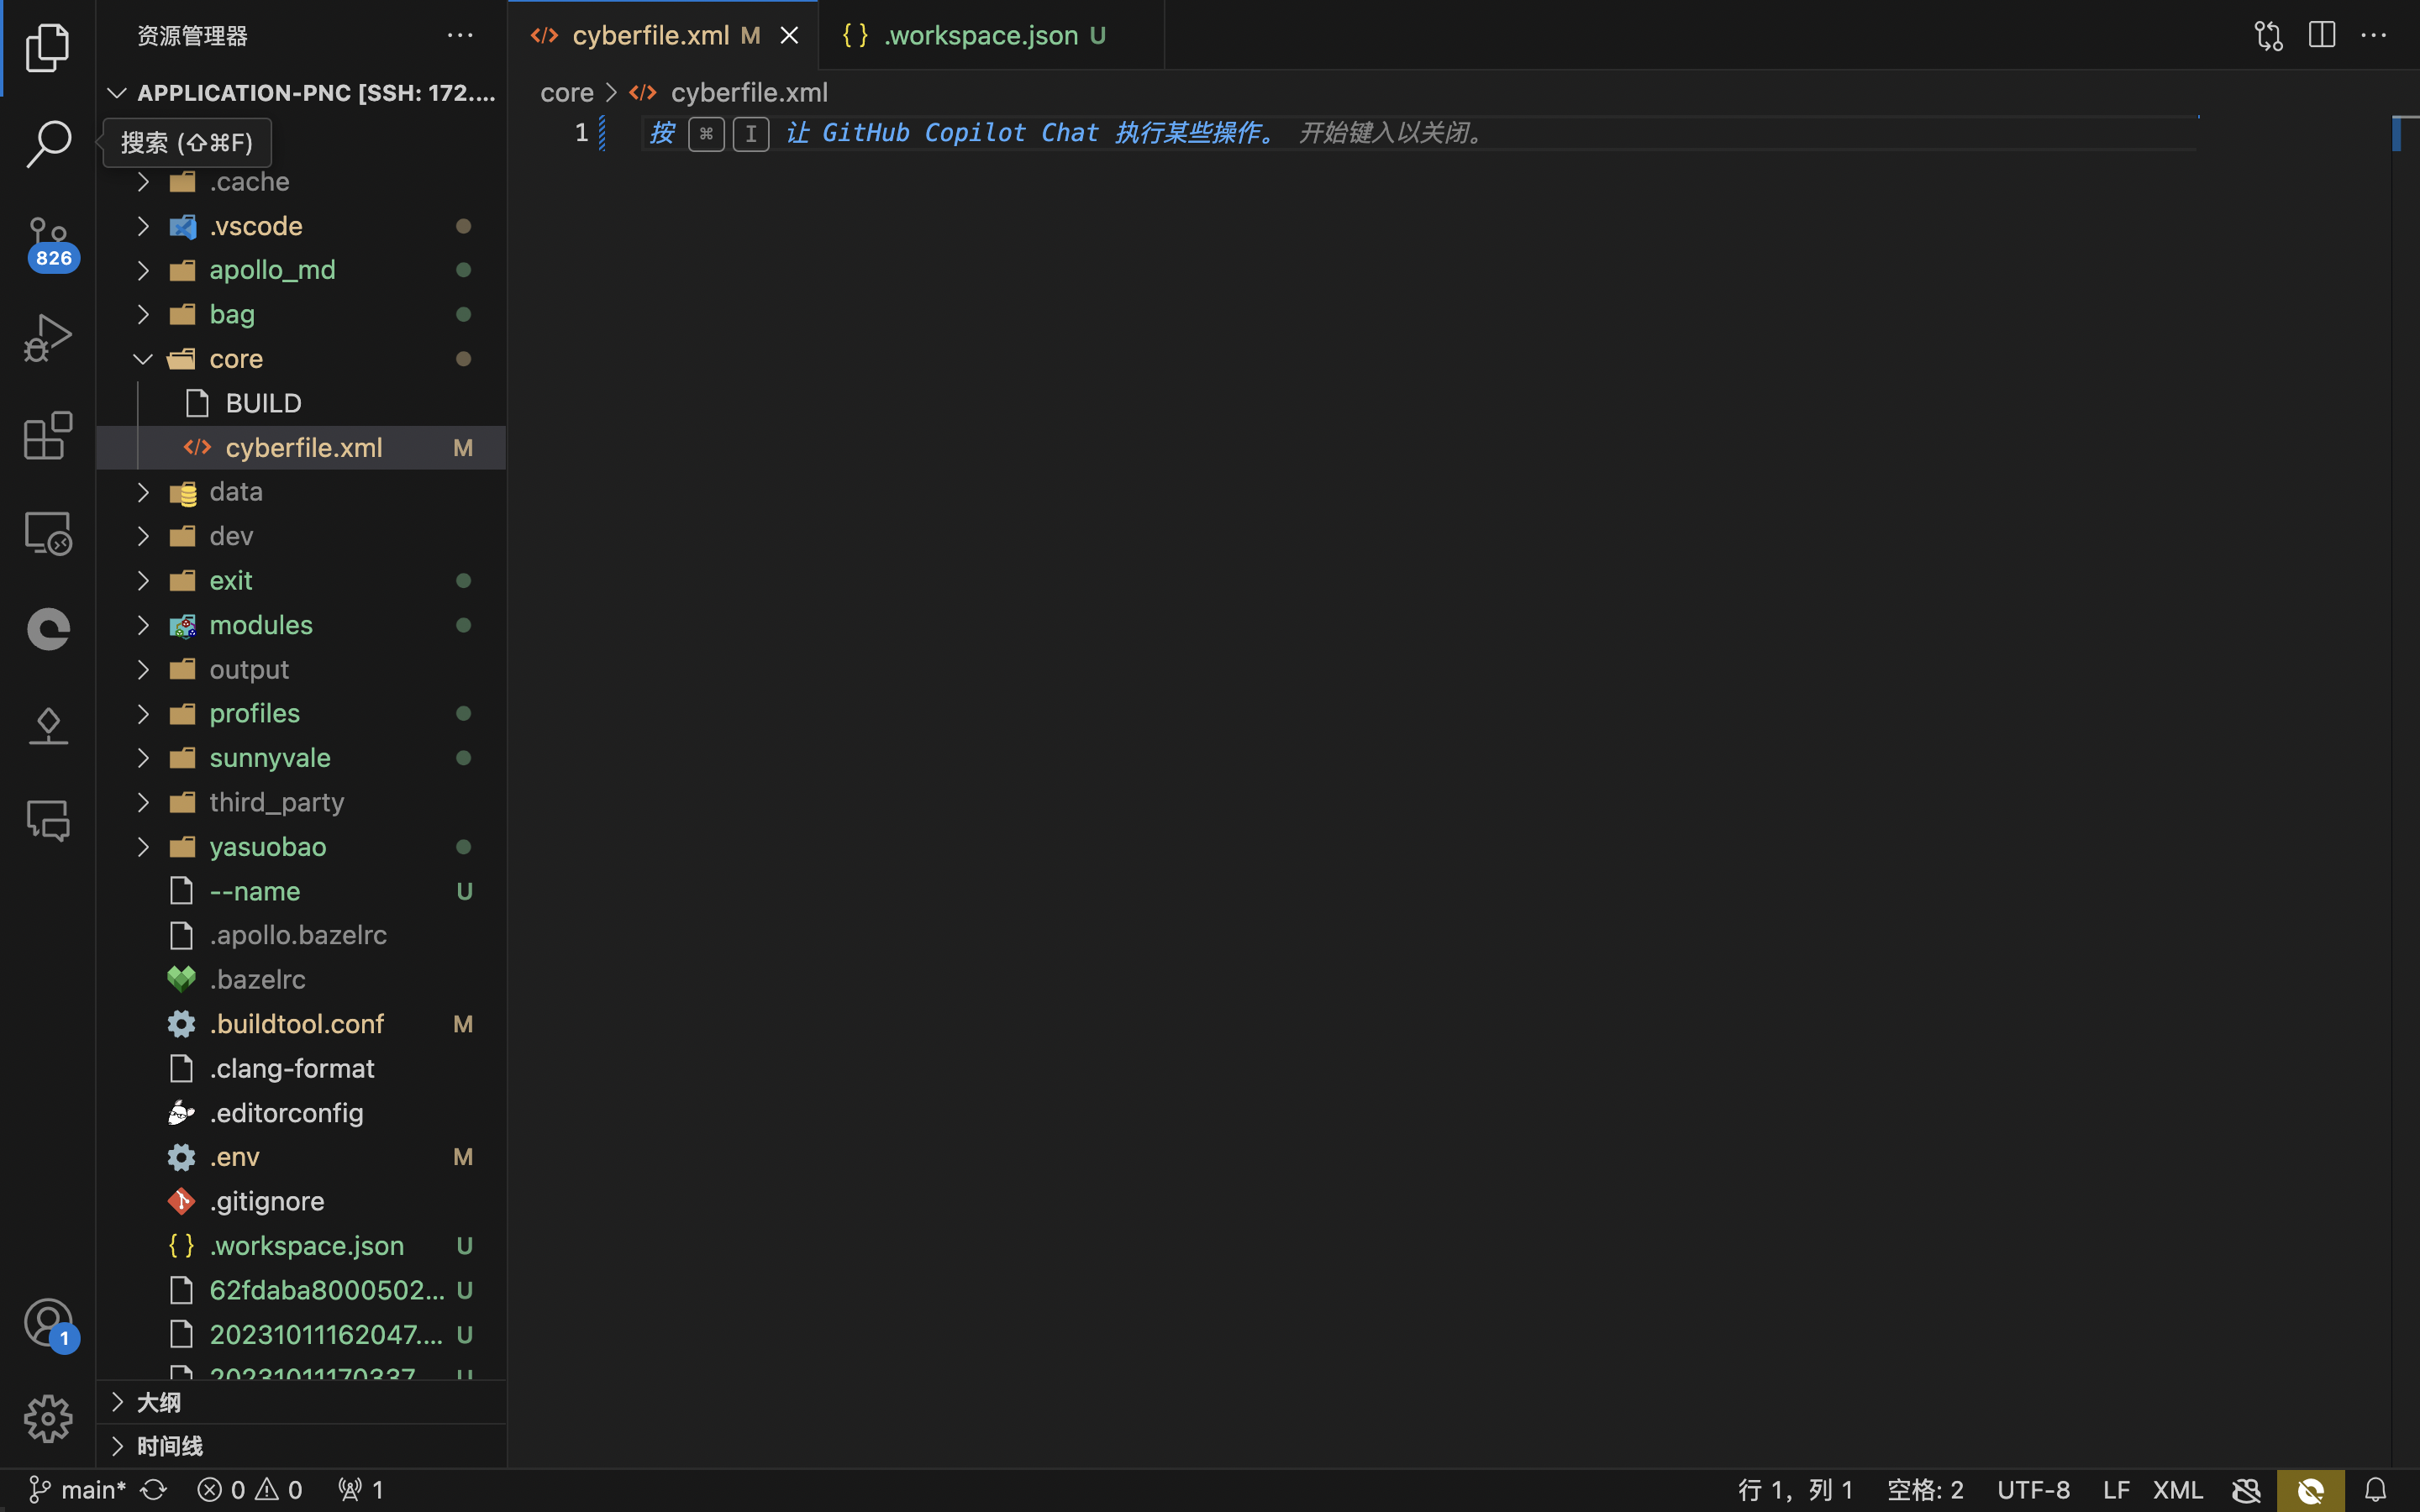Viewport: 2420px width, 1512px height.
Task: Open the Manage settings gear
Action: (47, 1418)
